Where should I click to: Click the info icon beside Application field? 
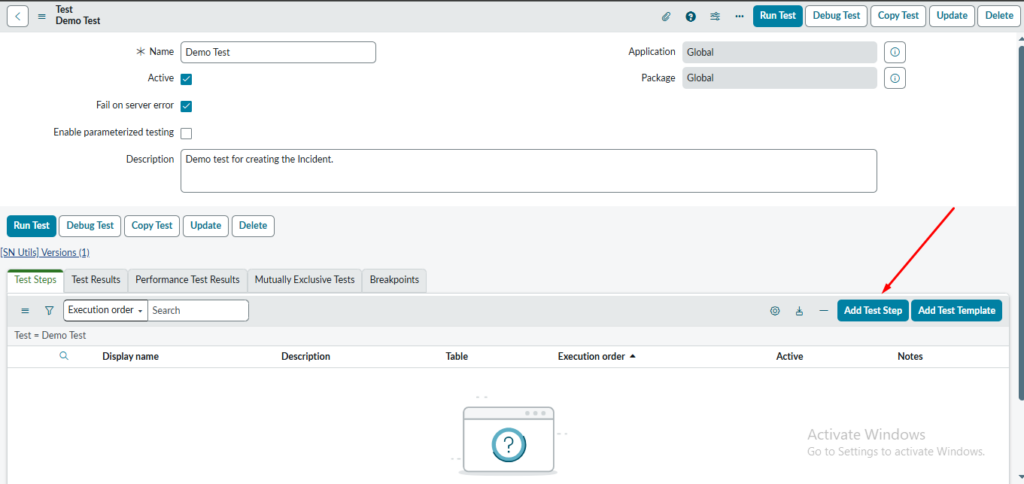coord(895,52)
